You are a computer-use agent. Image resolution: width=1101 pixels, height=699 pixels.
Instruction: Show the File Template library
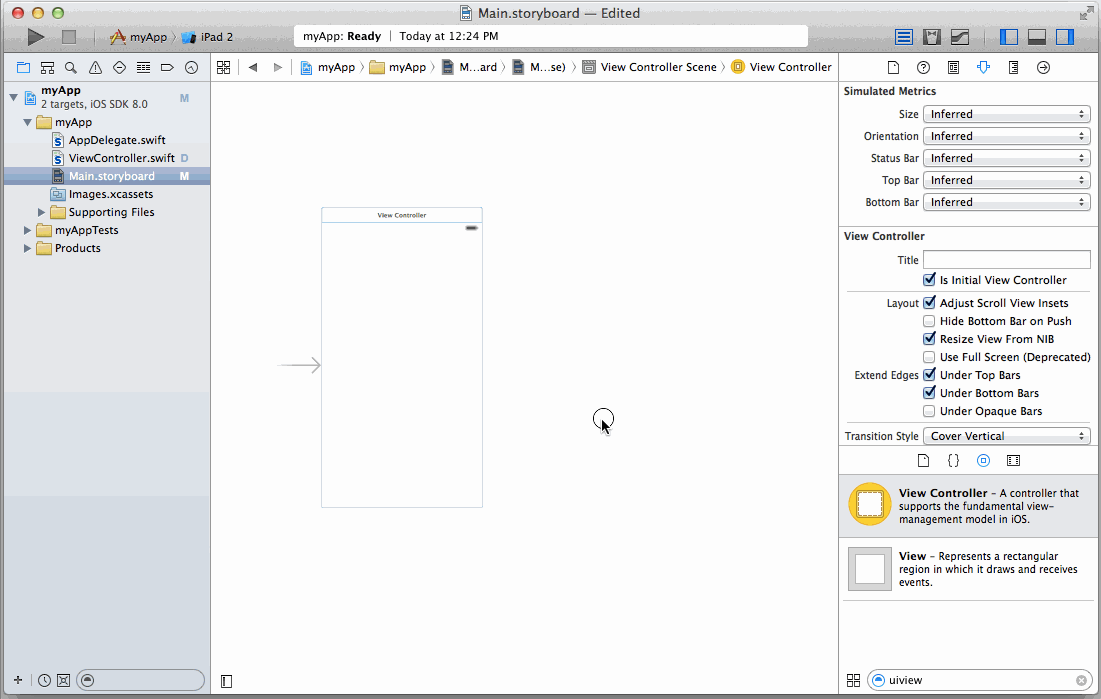[923, 461]
